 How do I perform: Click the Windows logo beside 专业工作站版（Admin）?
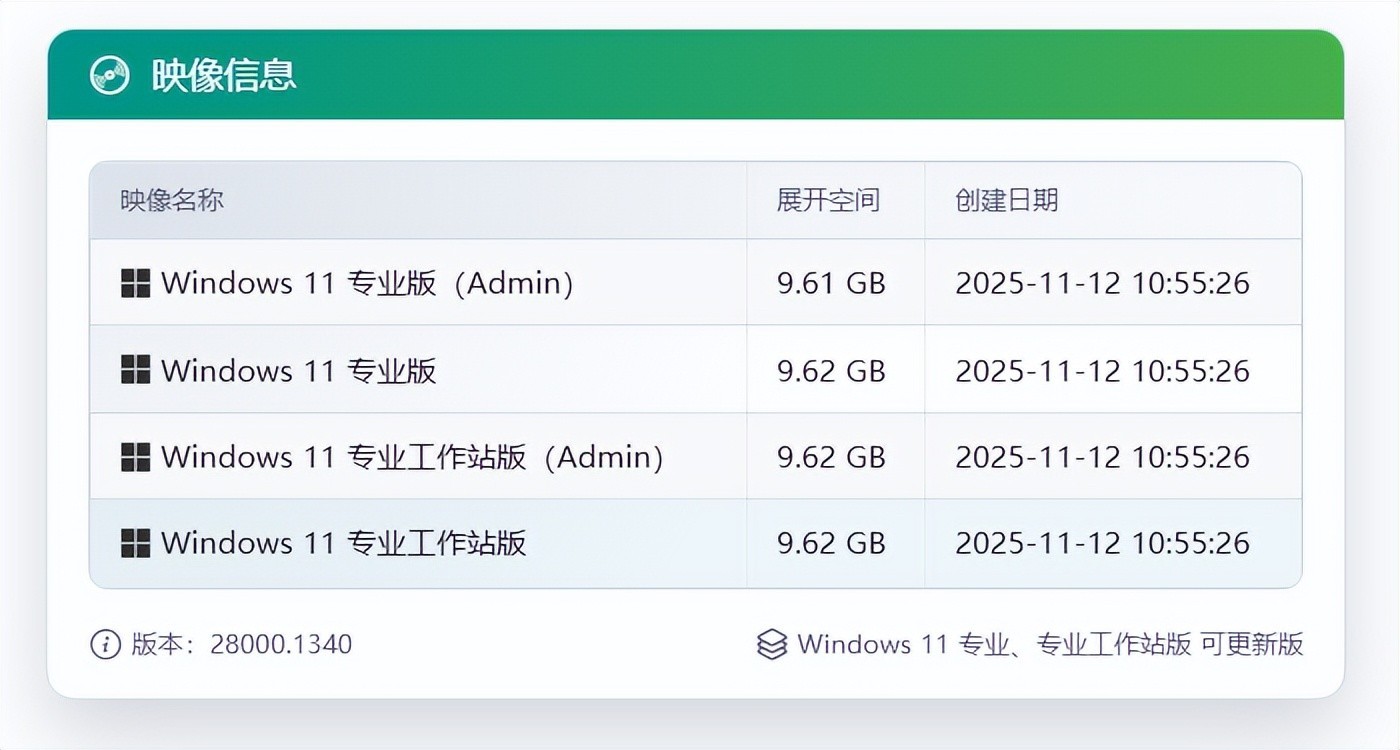134,457
